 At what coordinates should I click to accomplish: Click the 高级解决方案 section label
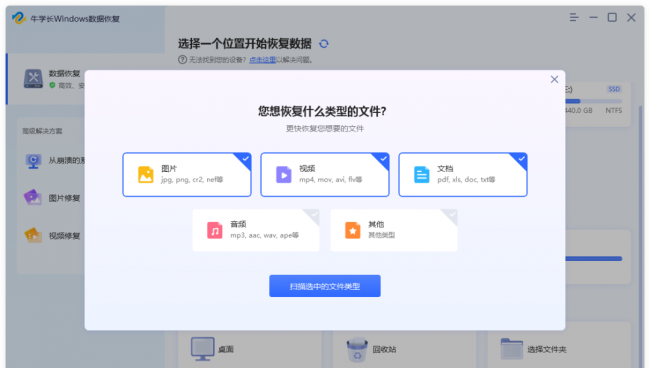tap(42, 131)
